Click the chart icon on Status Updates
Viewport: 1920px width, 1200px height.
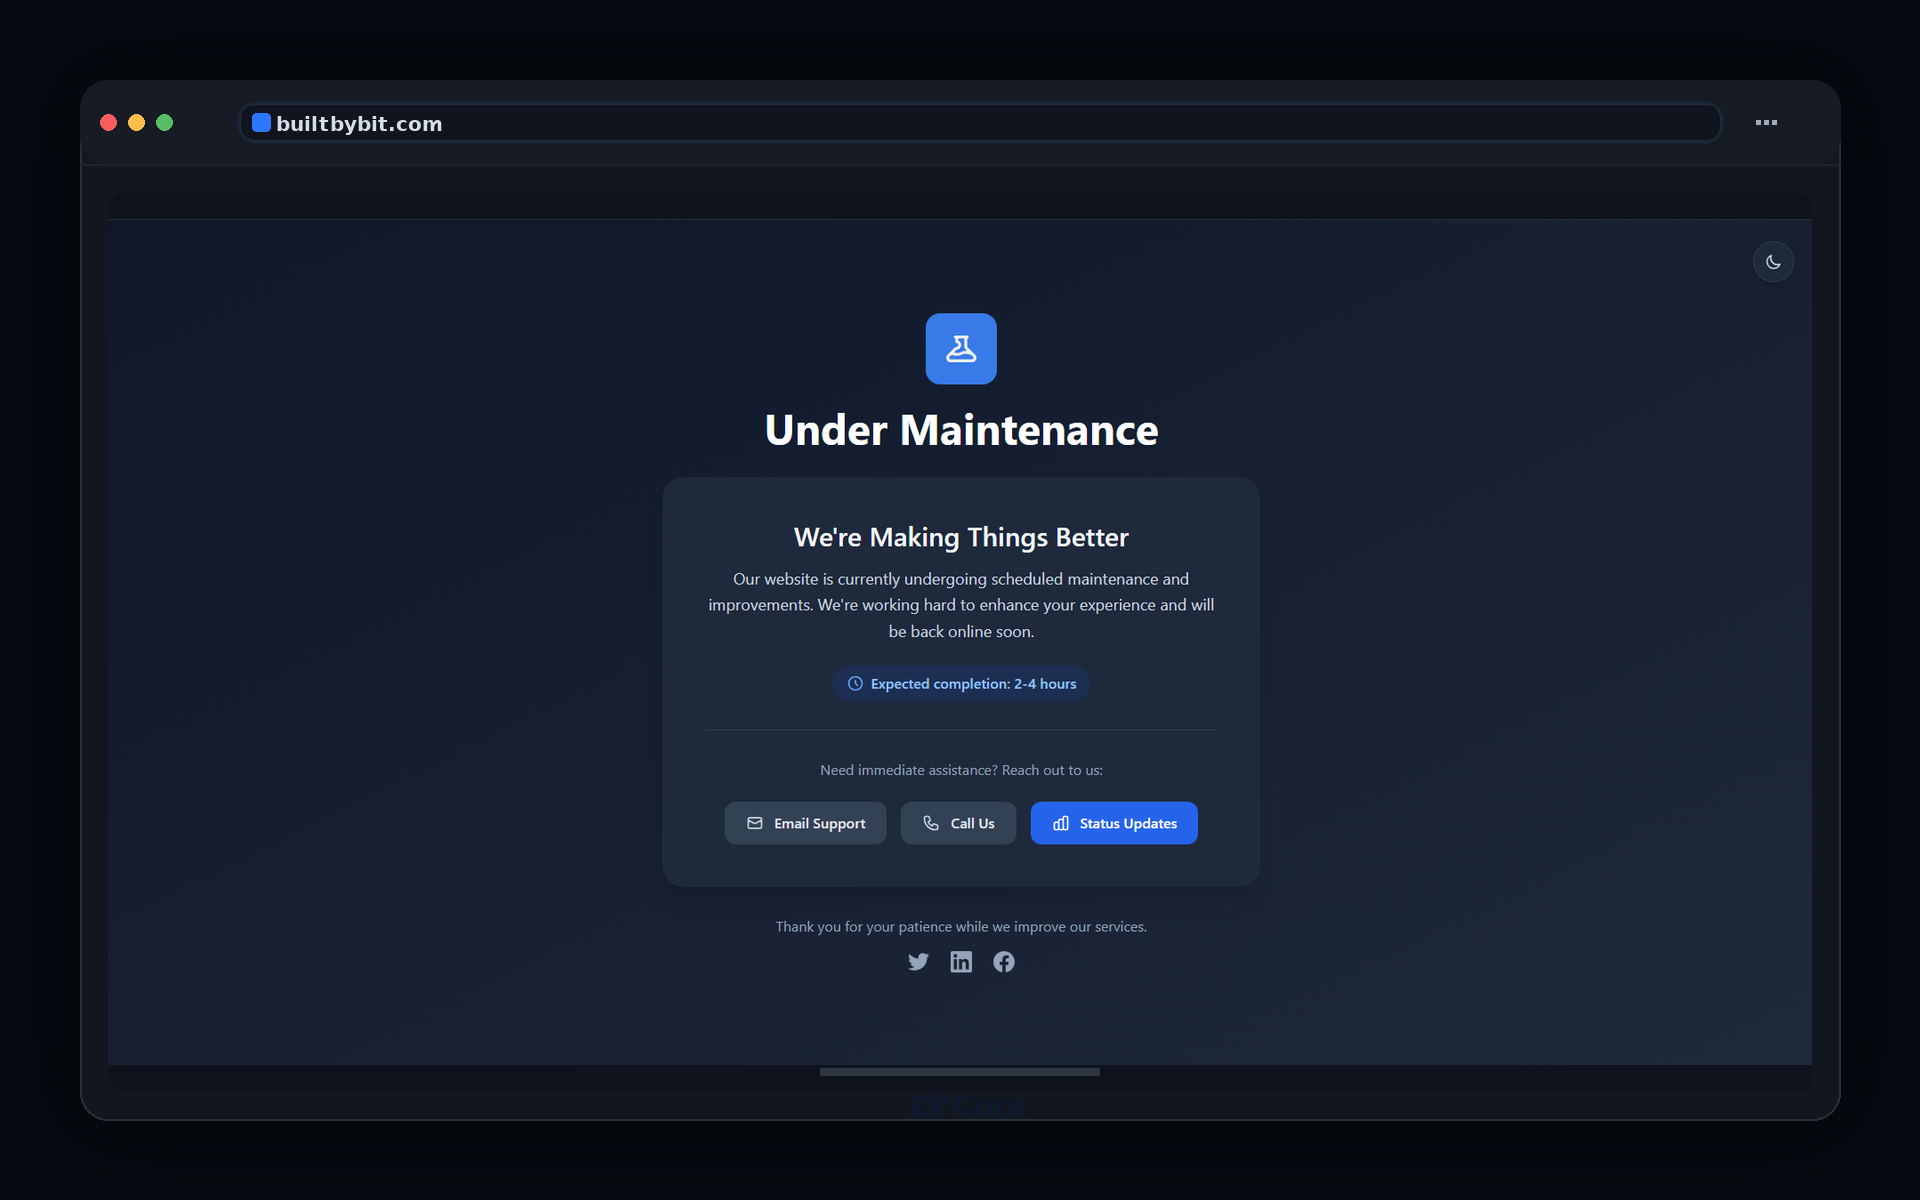coord(1060,823)
